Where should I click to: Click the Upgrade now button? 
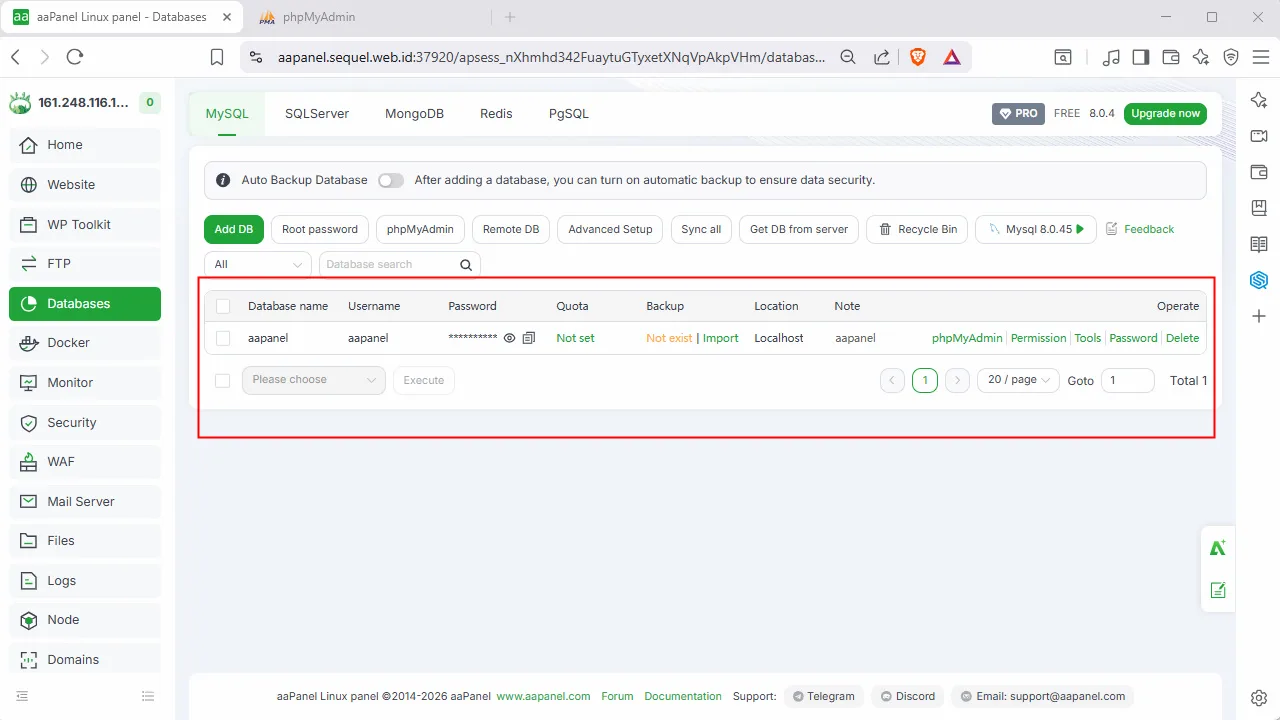pos(1165,114)
